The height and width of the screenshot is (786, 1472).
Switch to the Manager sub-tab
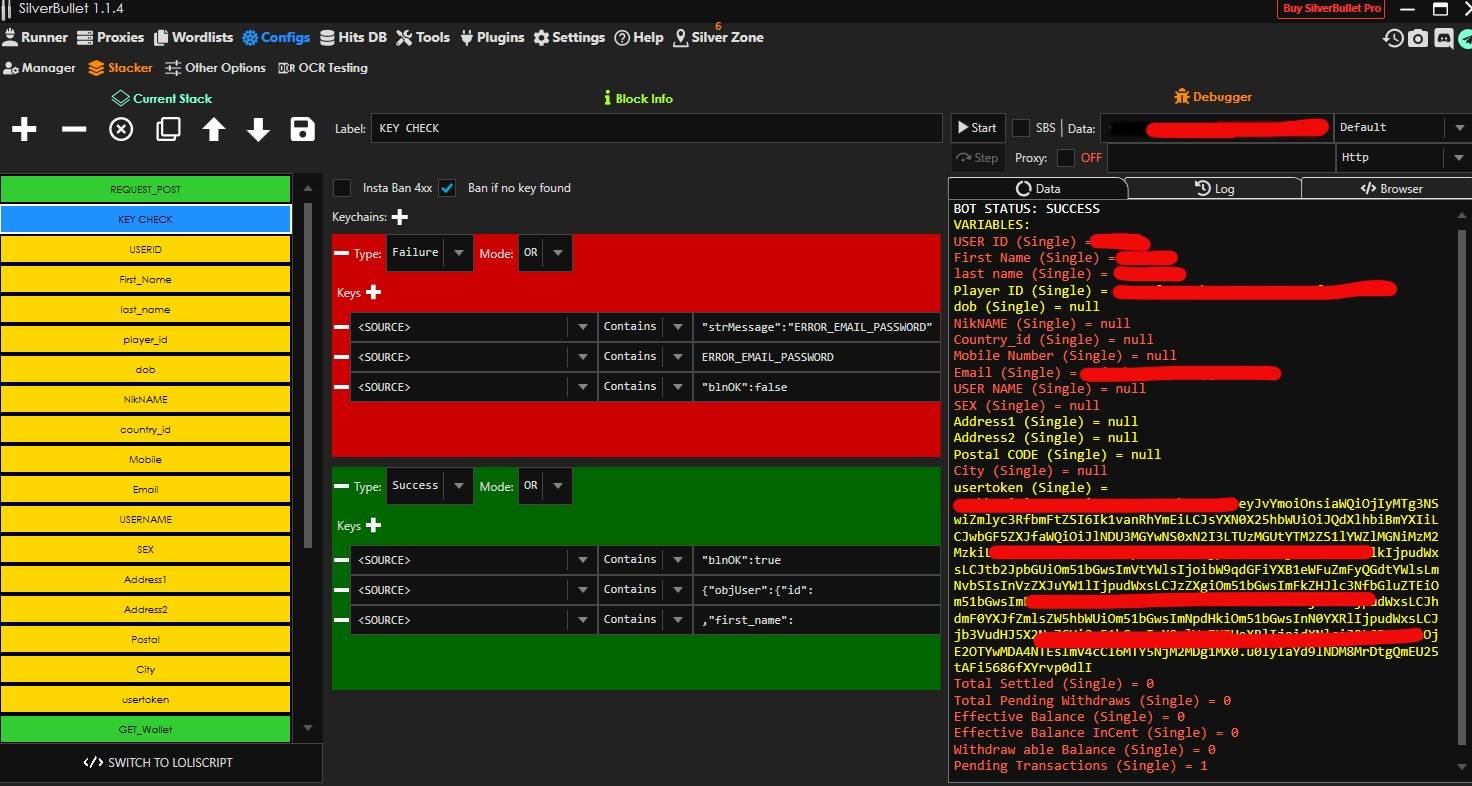pyautogui.click(x=40, y=68)
